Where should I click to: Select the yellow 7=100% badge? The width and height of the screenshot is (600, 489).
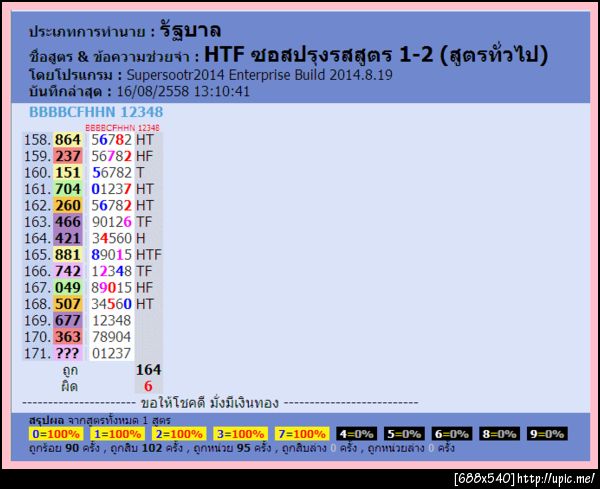[302, 434]
